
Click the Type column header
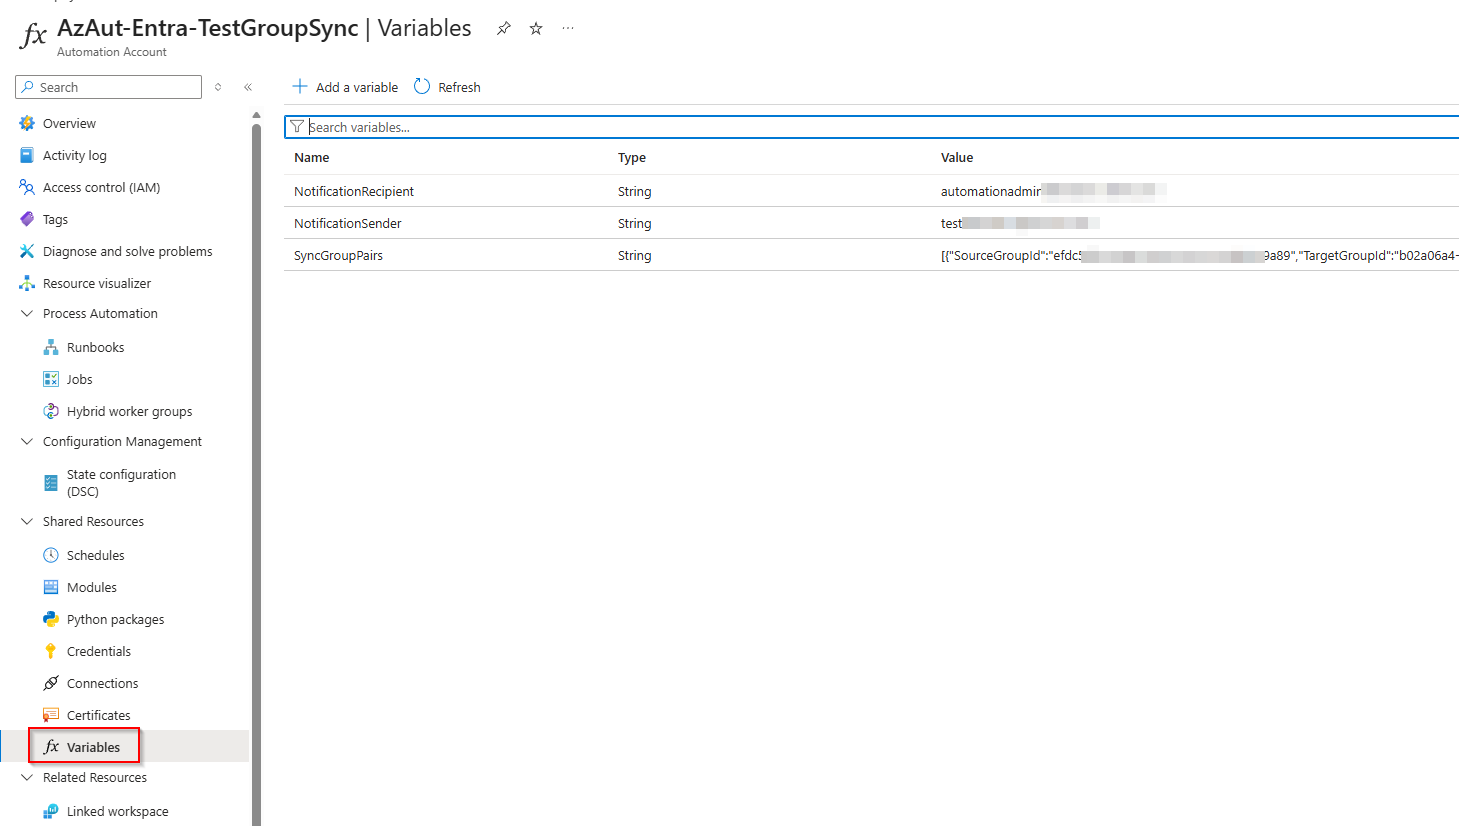click(632, 157)
